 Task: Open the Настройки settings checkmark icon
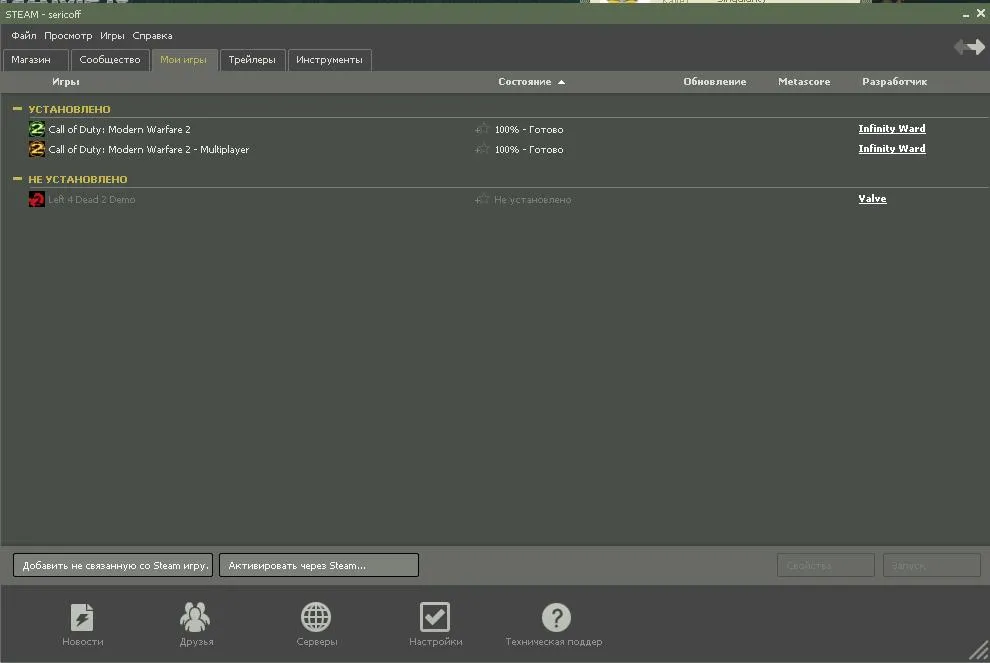click(x=435, y=617)
